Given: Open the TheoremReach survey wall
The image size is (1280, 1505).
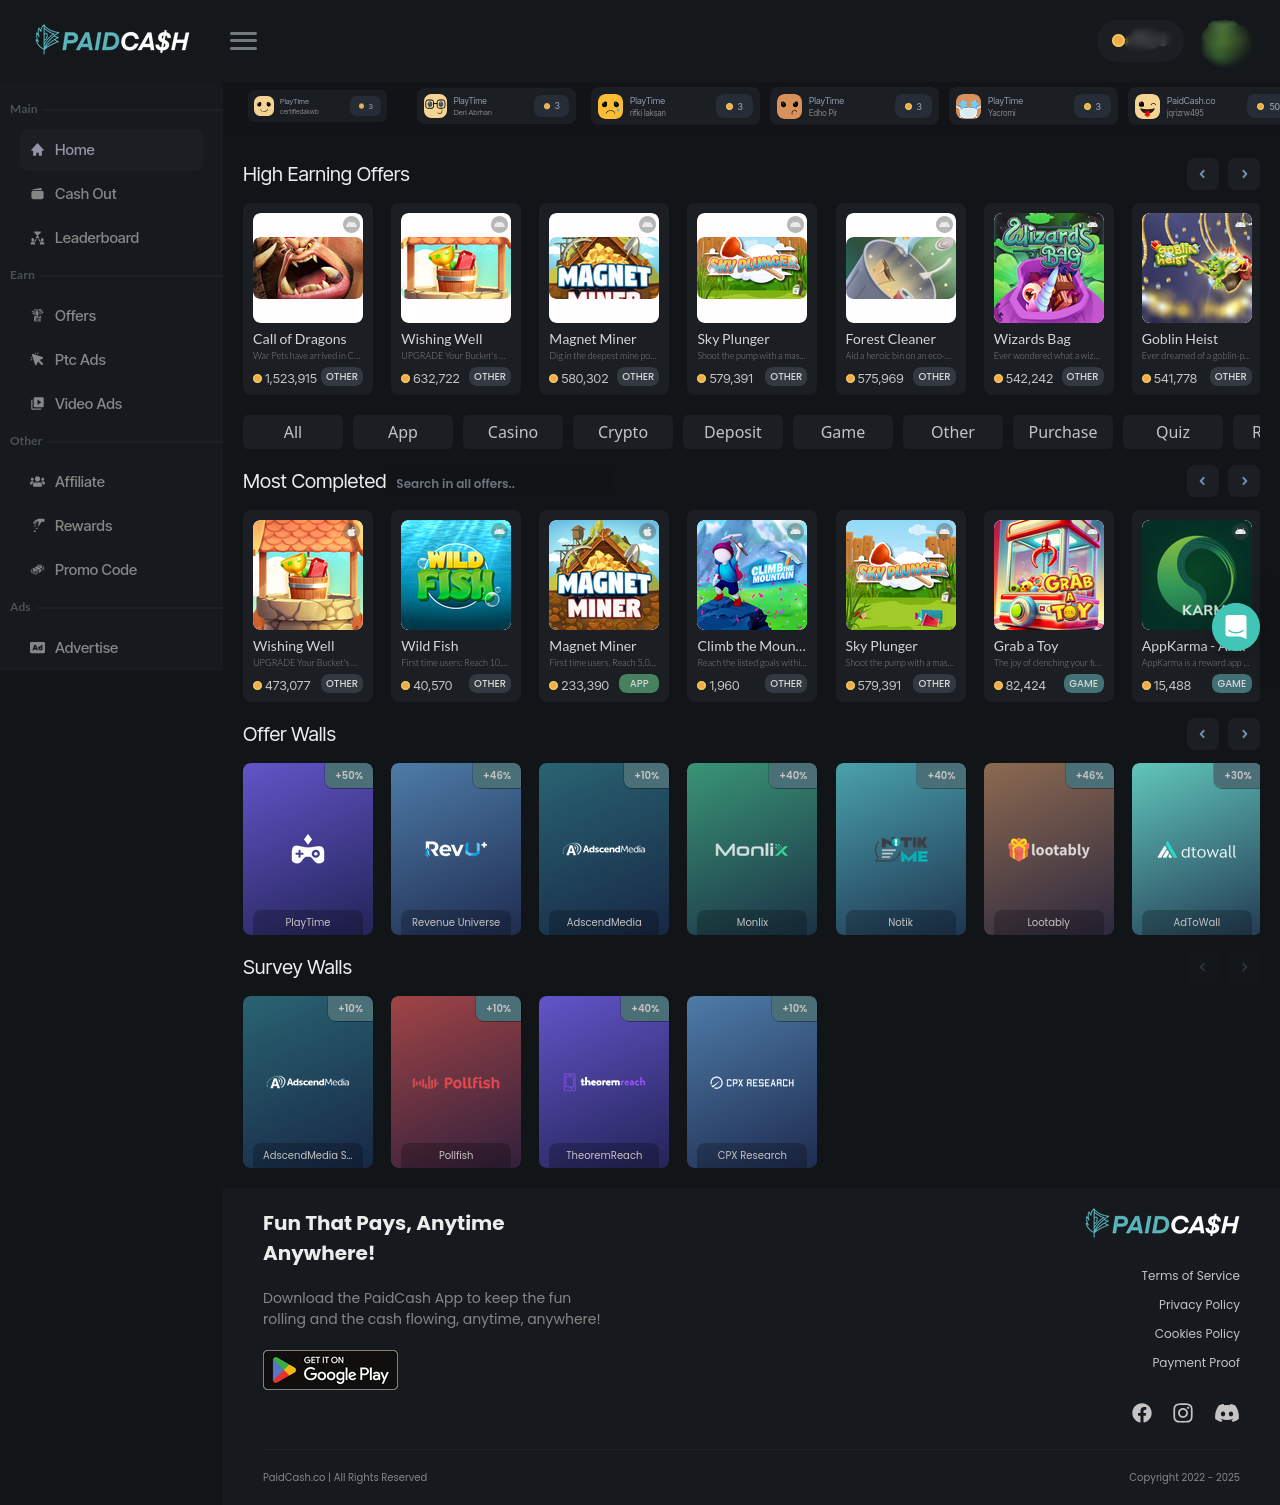Looking at the screenshot, I should coord(604,1082).
